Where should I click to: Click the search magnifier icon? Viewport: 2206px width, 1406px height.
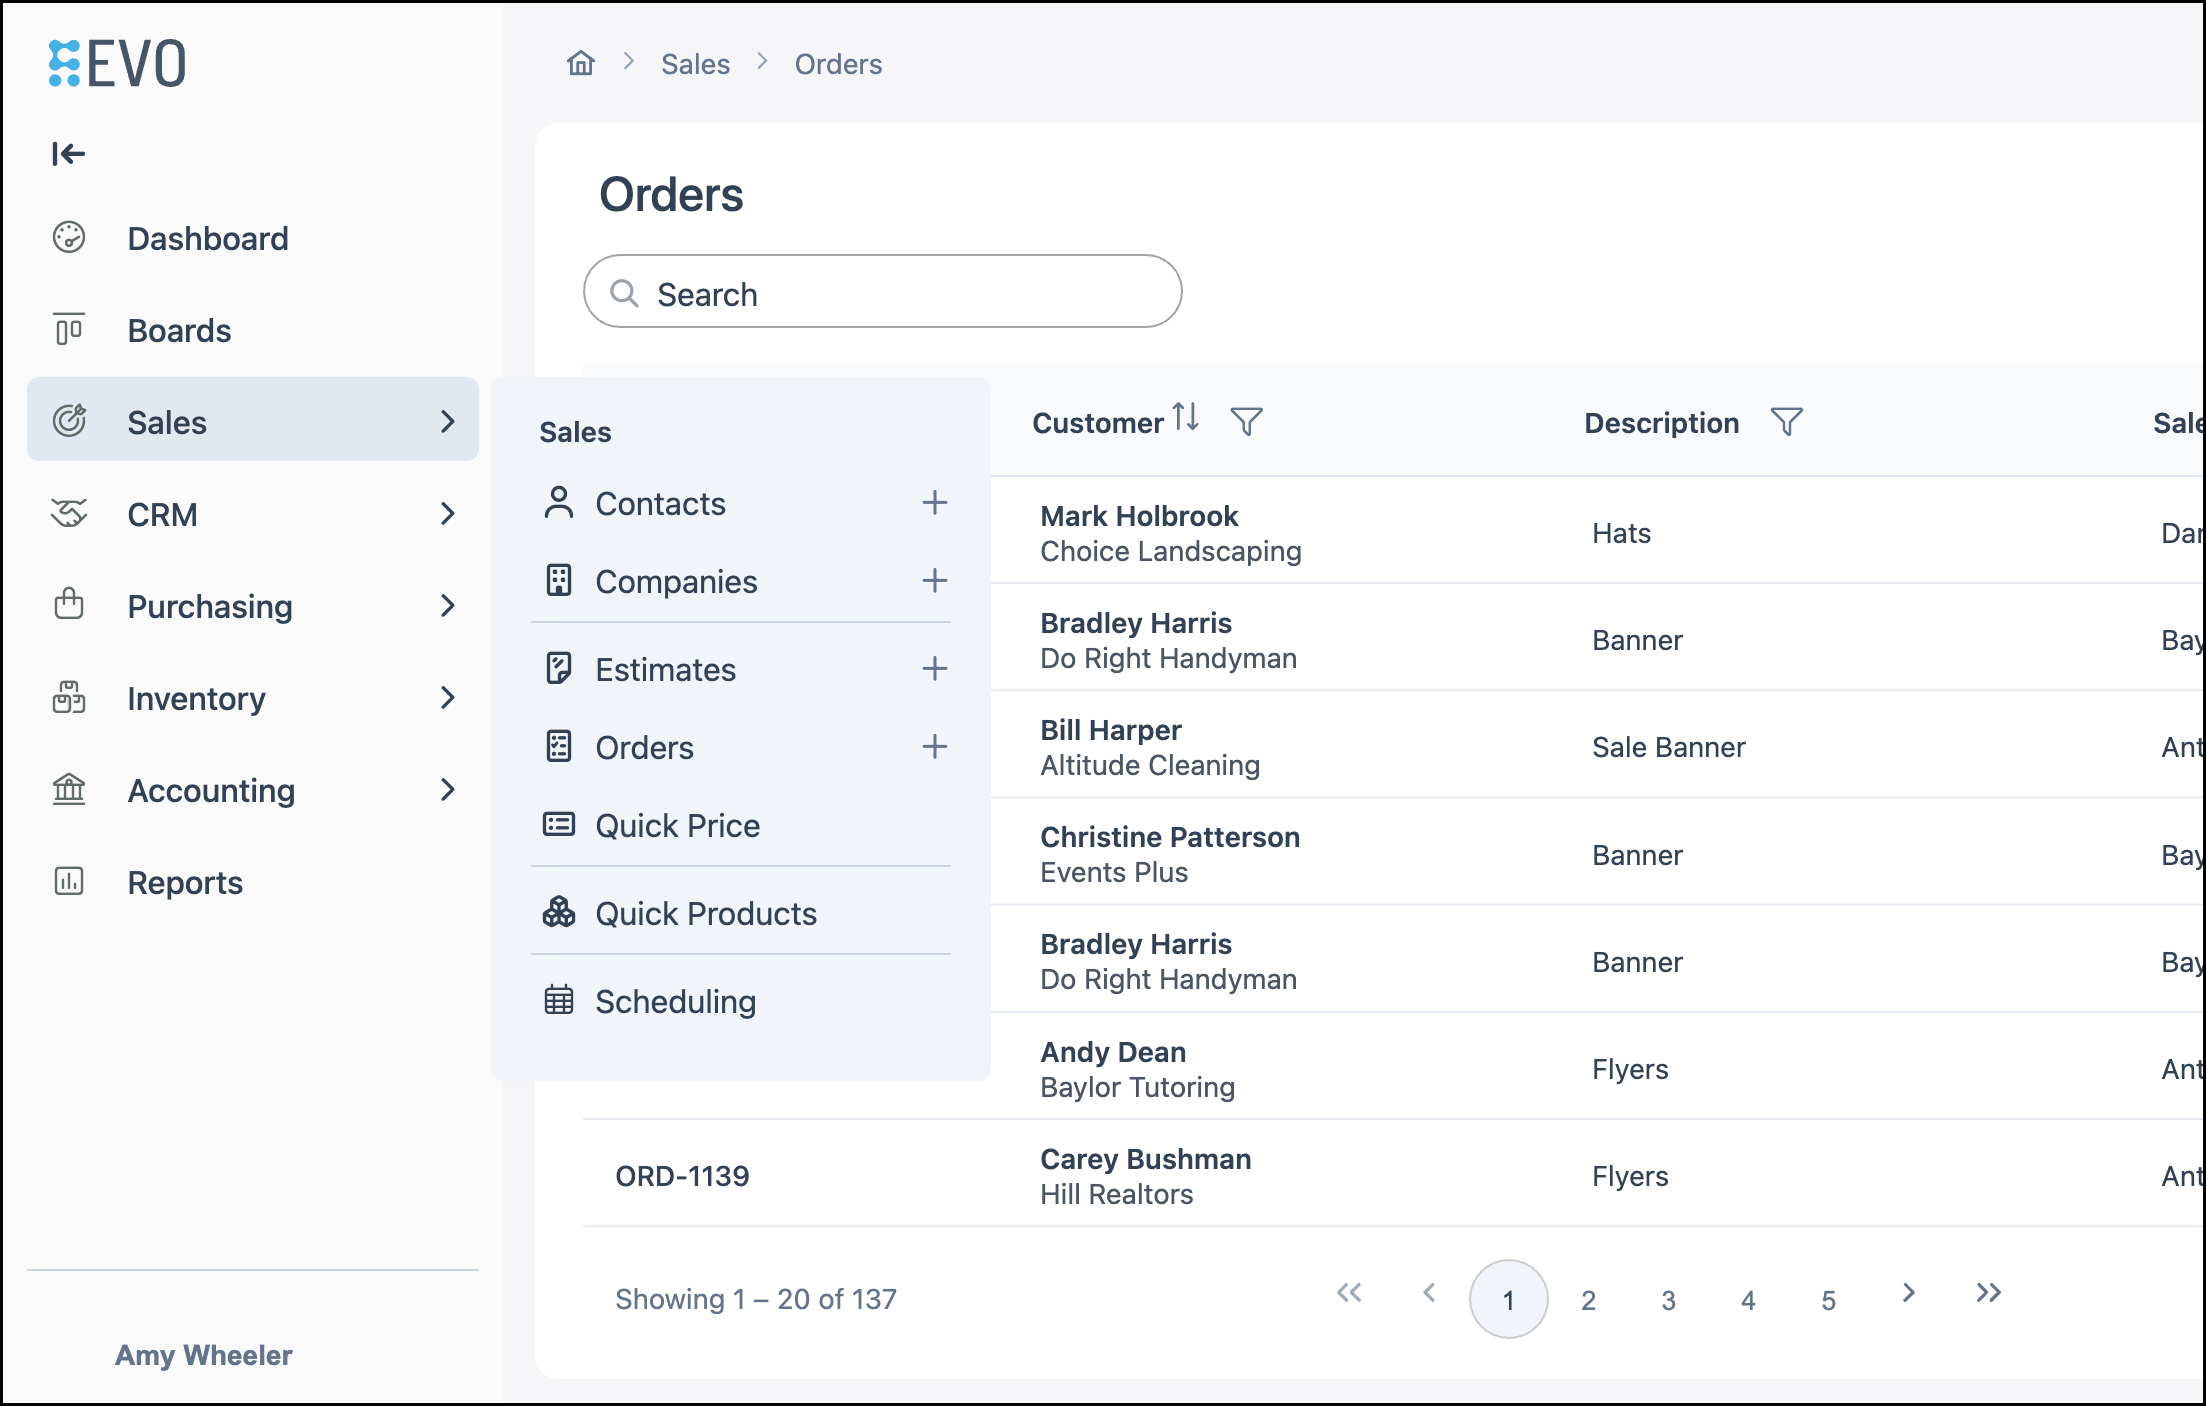point(624,293)
